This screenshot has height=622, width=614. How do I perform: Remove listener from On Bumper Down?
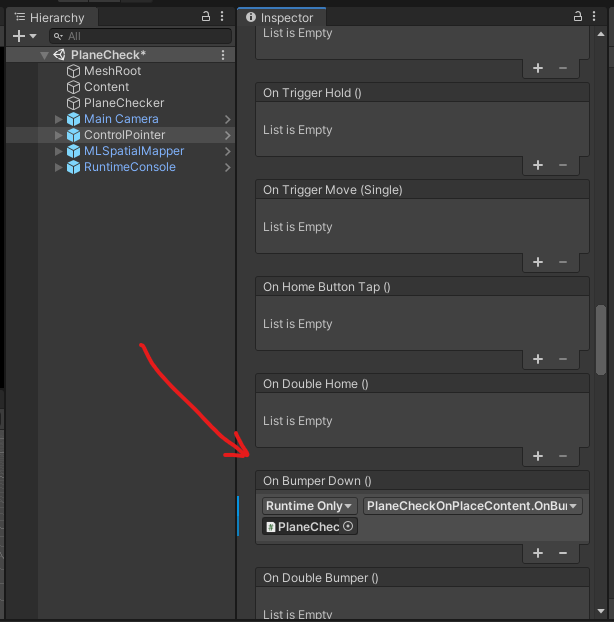coord(563,553)
